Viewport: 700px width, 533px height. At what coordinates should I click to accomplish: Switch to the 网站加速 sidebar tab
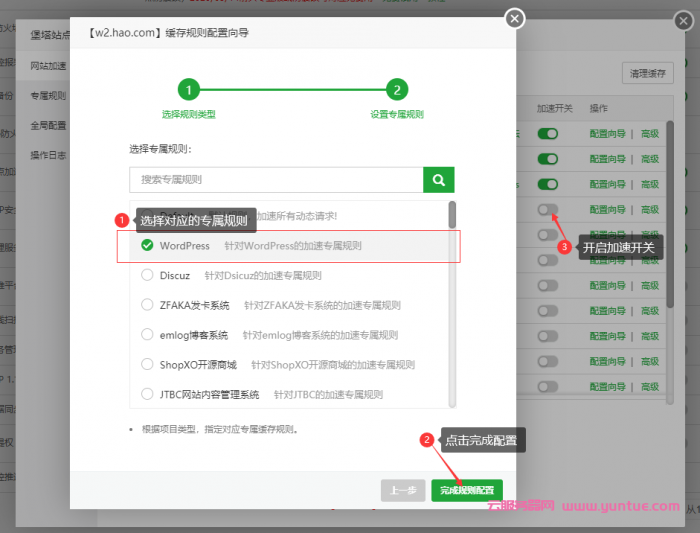point(48,66)
